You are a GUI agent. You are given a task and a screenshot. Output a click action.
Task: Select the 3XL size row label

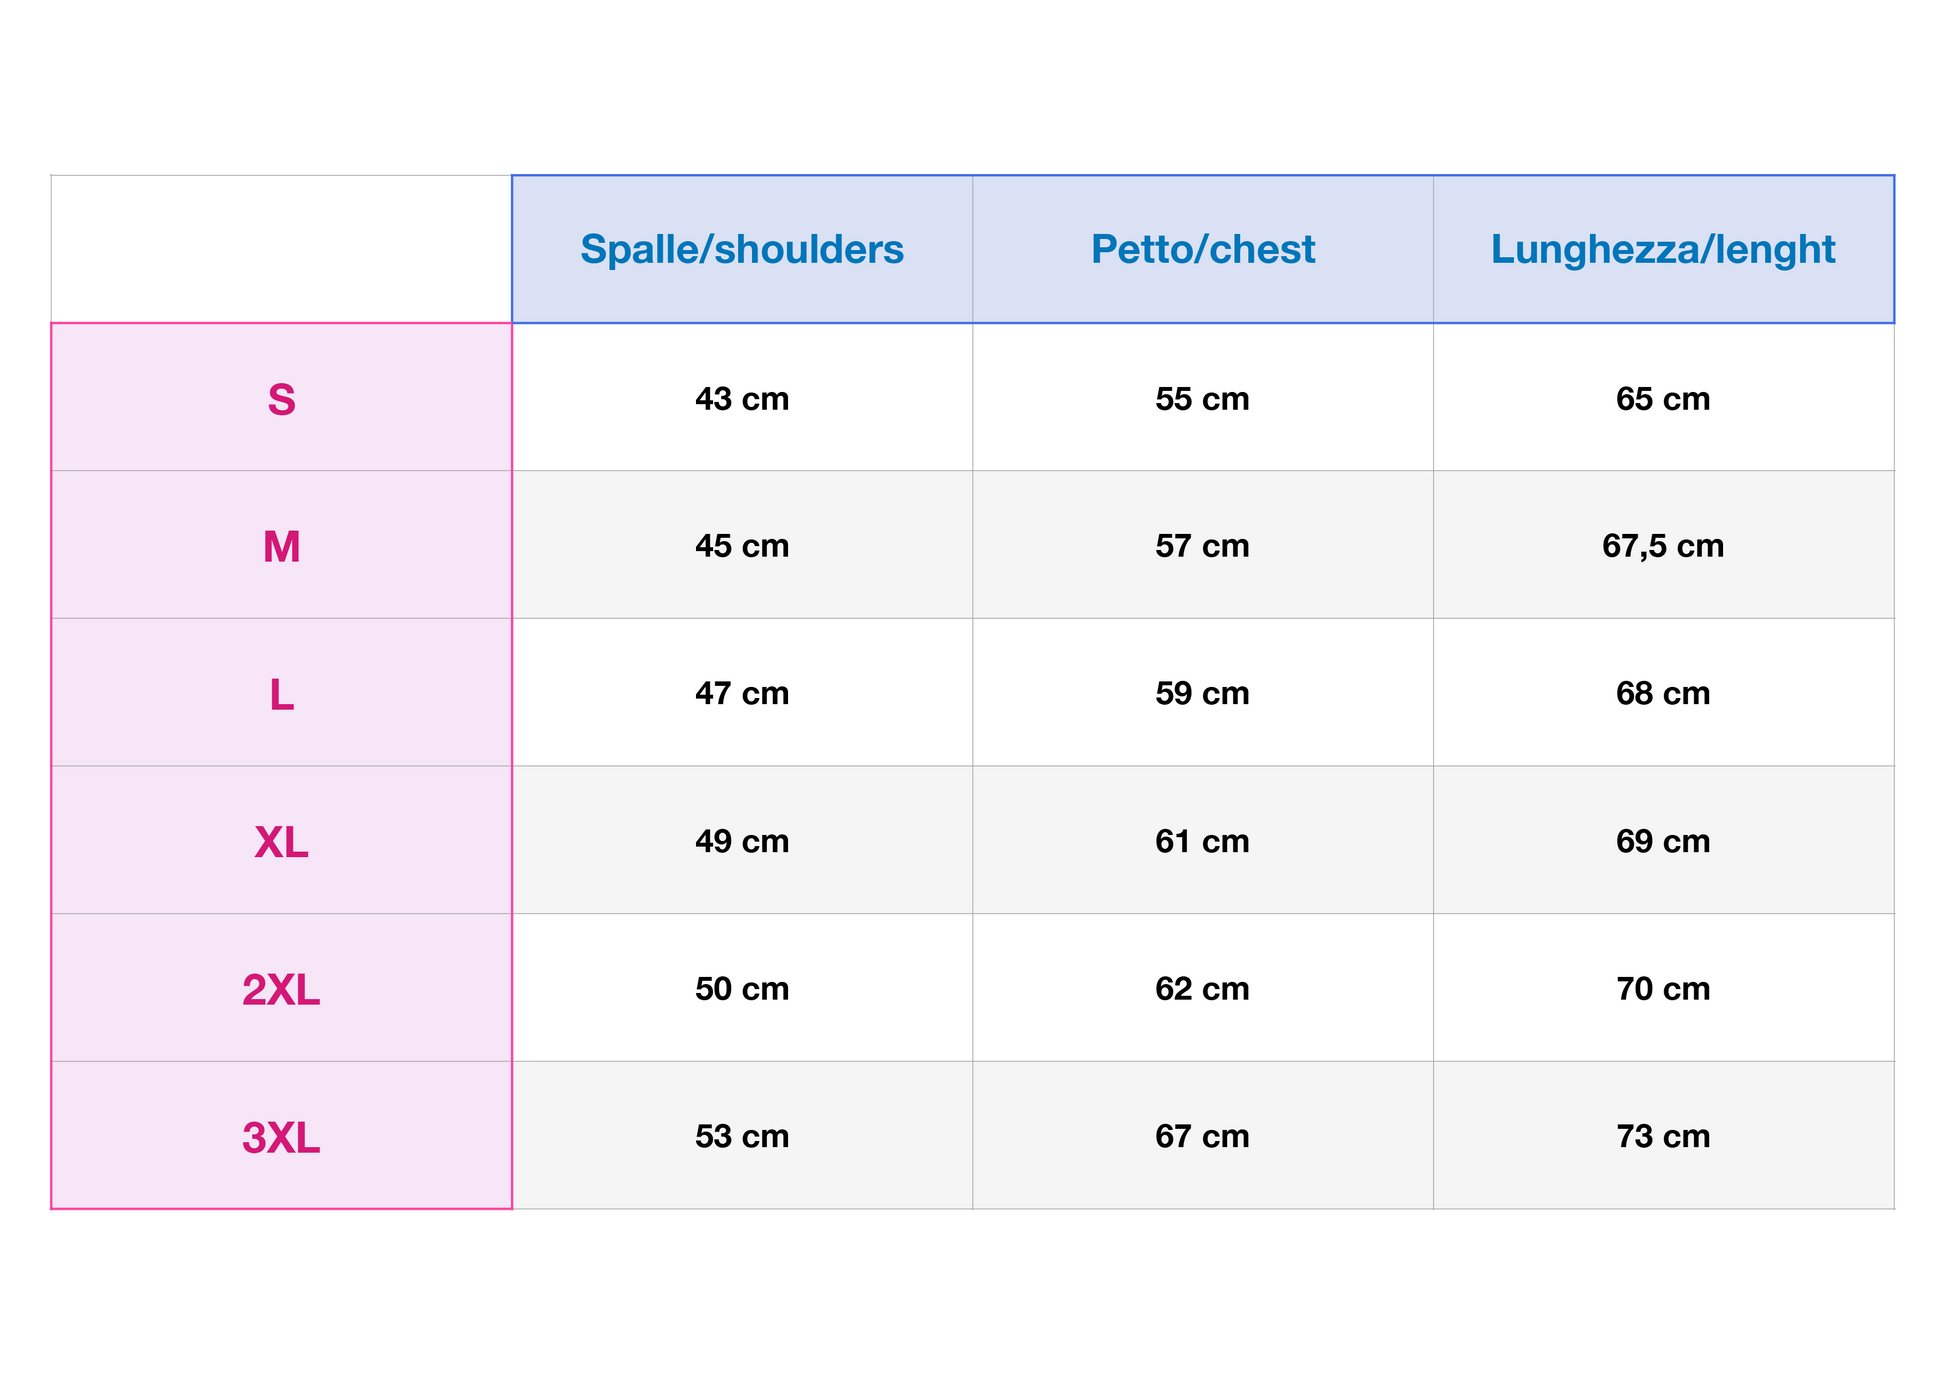(281, 1137)
